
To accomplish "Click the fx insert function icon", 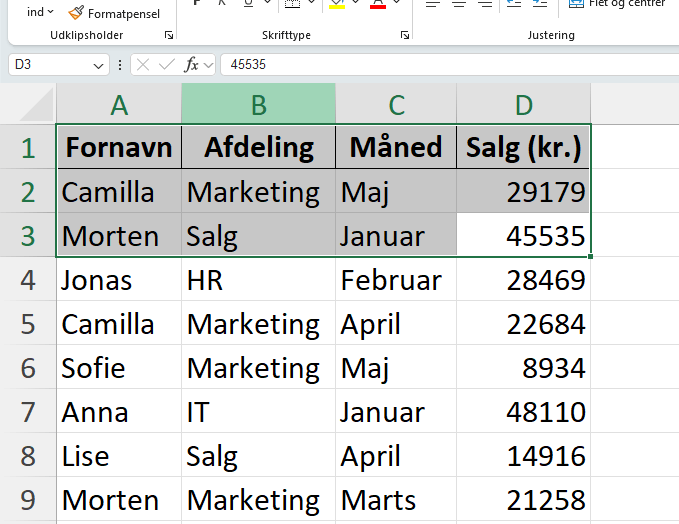I will pos(192,65).
